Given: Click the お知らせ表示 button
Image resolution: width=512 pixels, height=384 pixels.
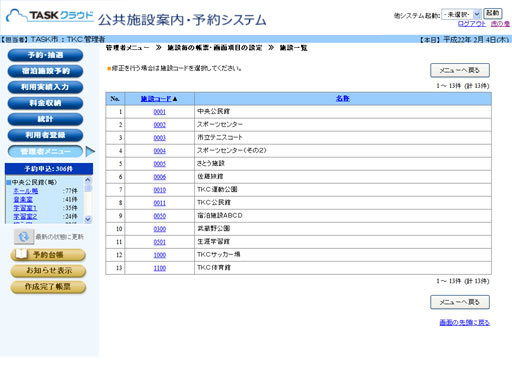Looking at the screenshot, I should 48,271.
